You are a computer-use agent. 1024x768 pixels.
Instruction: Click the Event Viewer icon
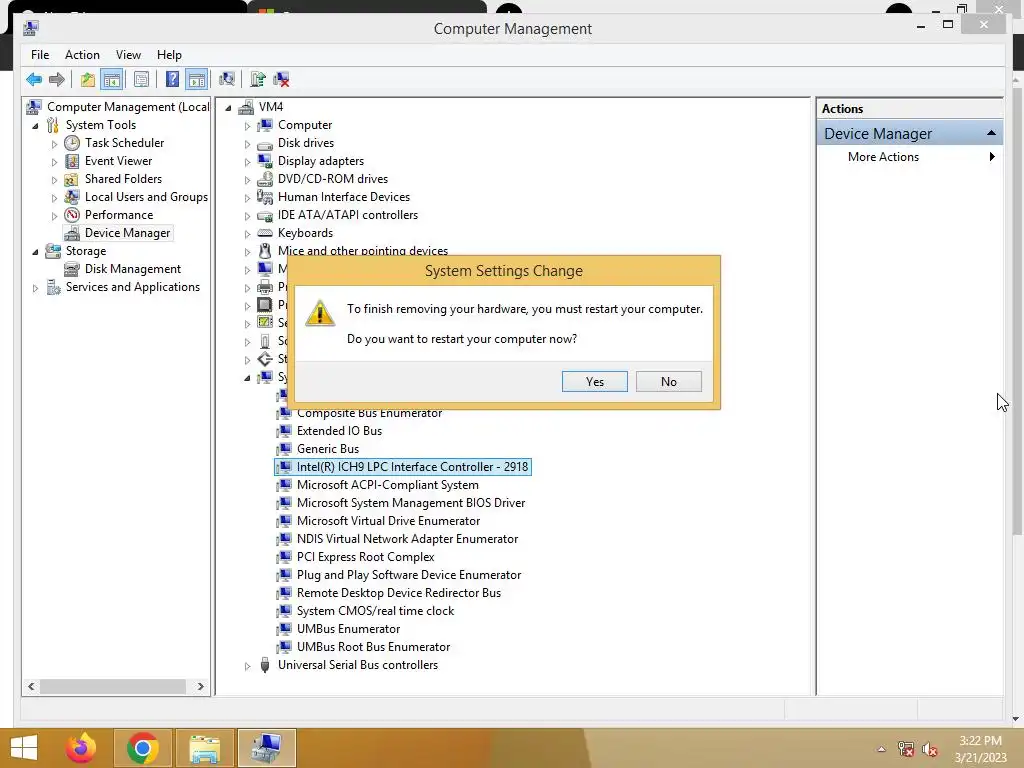tap(72, 161)
